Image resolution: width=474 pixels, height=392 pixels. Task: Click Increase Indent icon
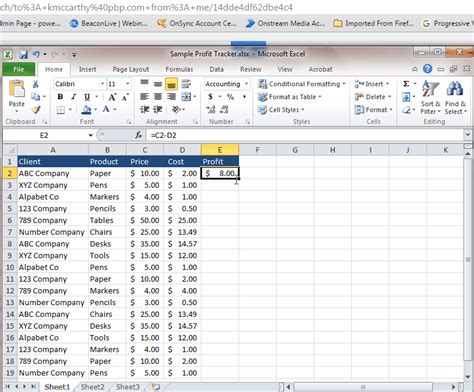click(158, 110)
